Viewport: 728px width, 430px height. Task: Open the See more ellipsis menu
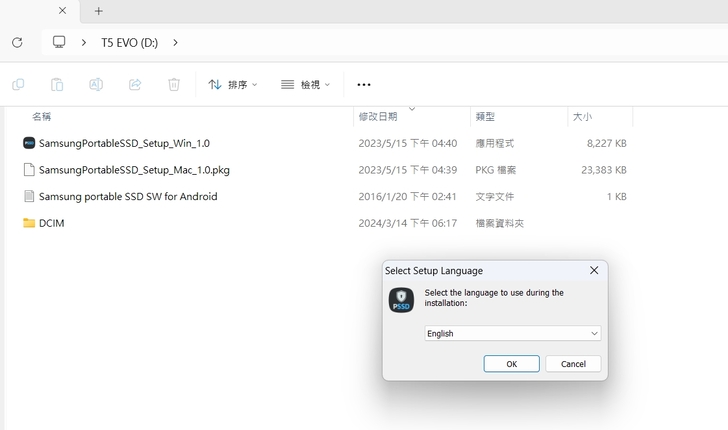coord(364,85)
